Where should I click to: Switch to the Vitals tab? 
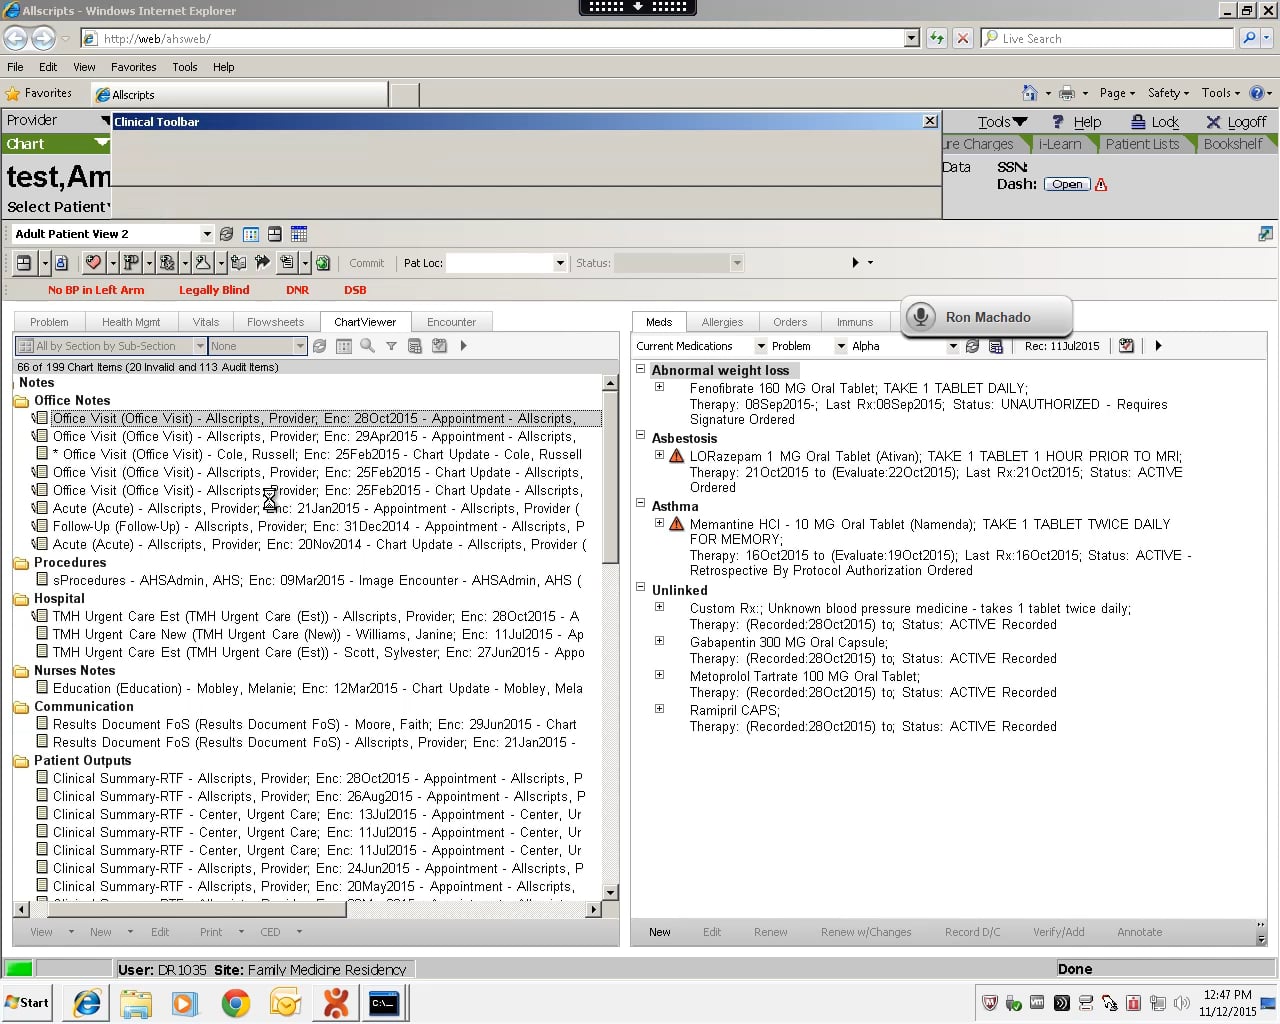tap(206, 322)
